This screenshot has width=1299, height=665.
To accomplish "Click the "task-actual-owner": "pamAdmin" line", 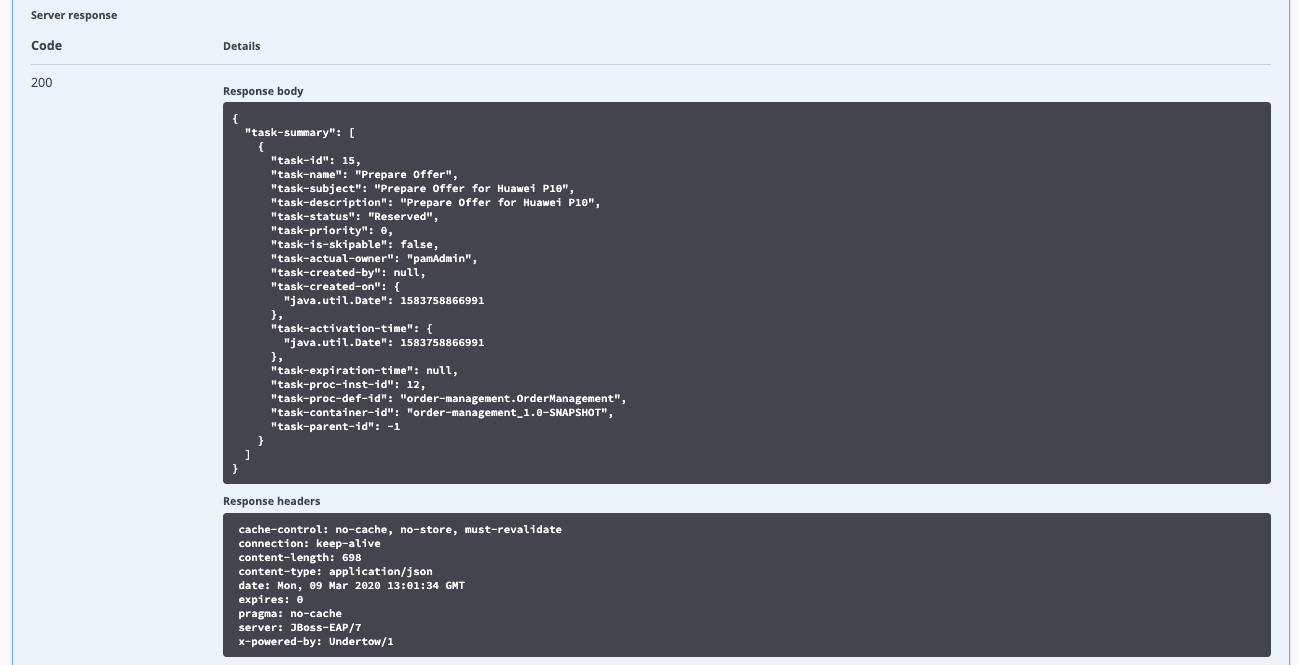I will tap(374, 258).
